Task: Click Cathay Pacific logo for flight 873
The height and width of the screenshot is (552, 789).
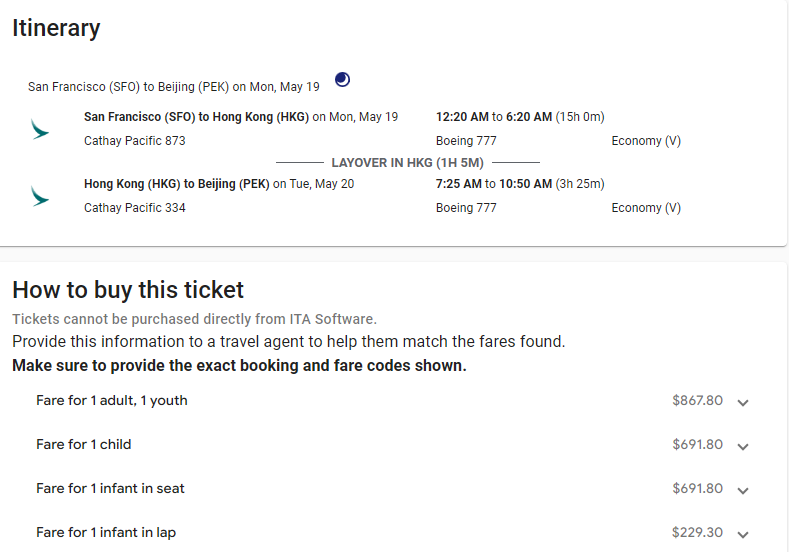Action: tap(40, 130)
